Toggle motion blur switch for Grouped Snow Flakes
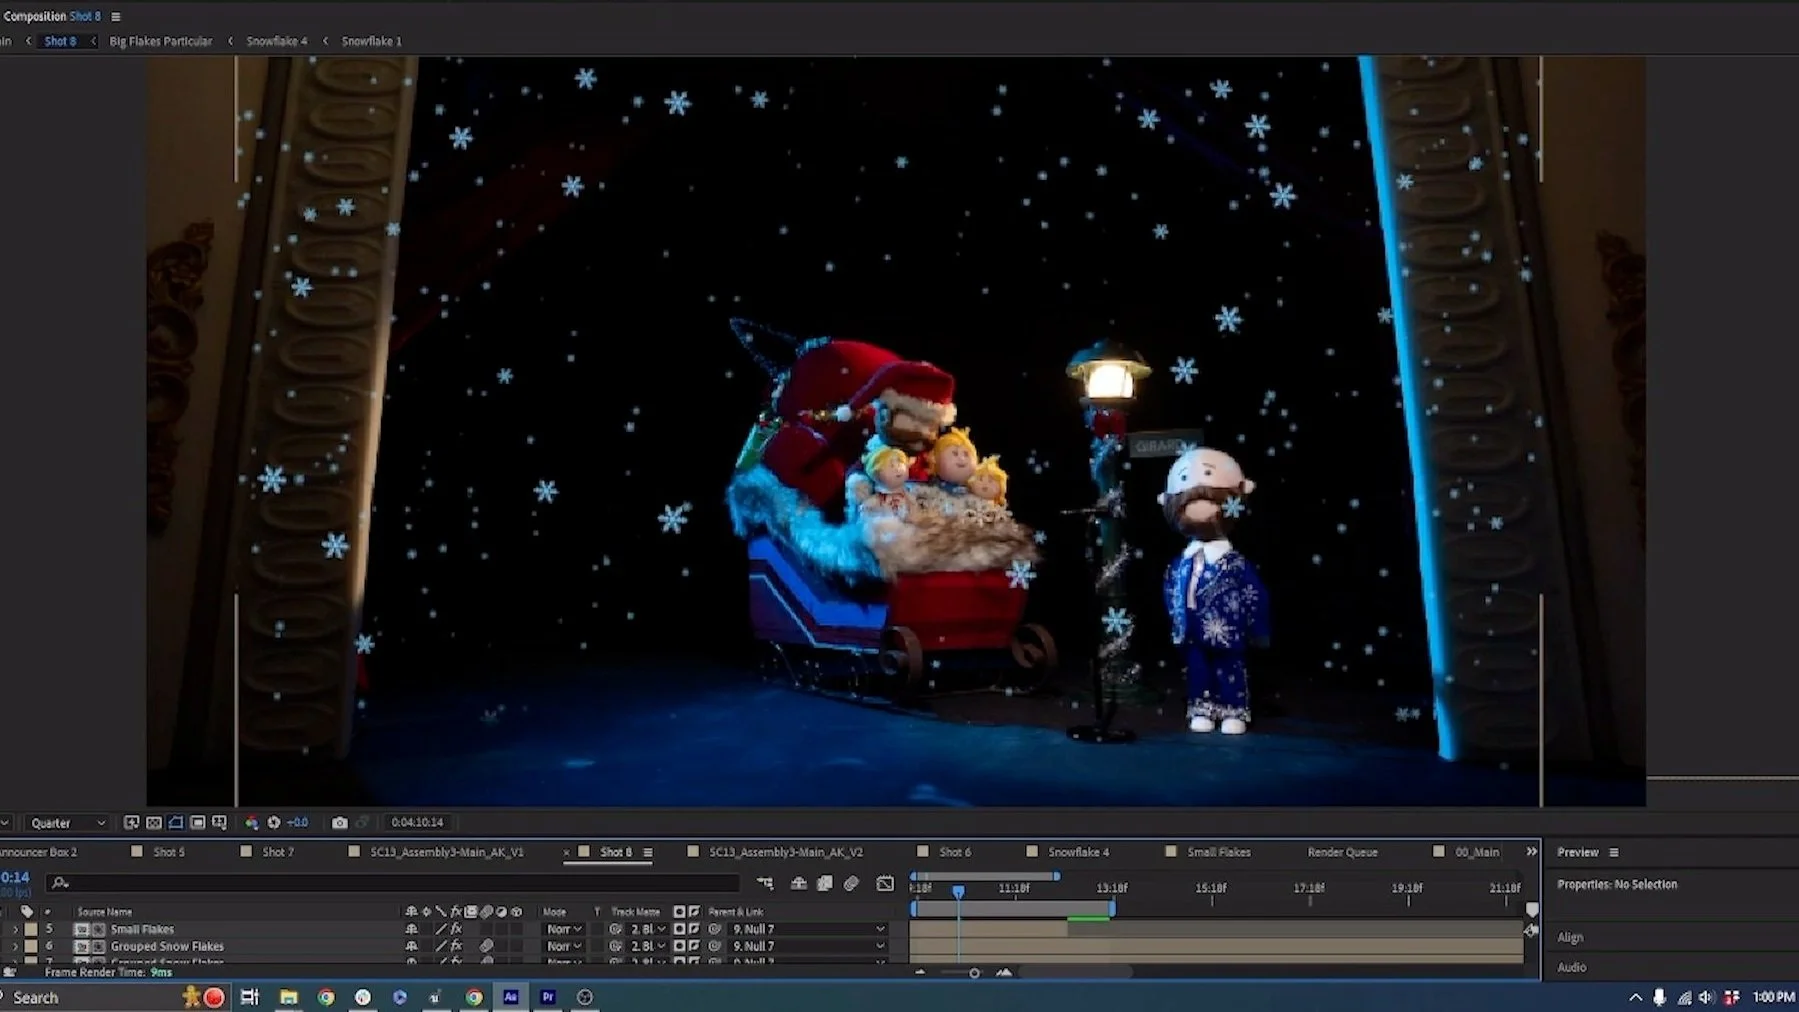 pyautogui.click(x=486, y=946)
